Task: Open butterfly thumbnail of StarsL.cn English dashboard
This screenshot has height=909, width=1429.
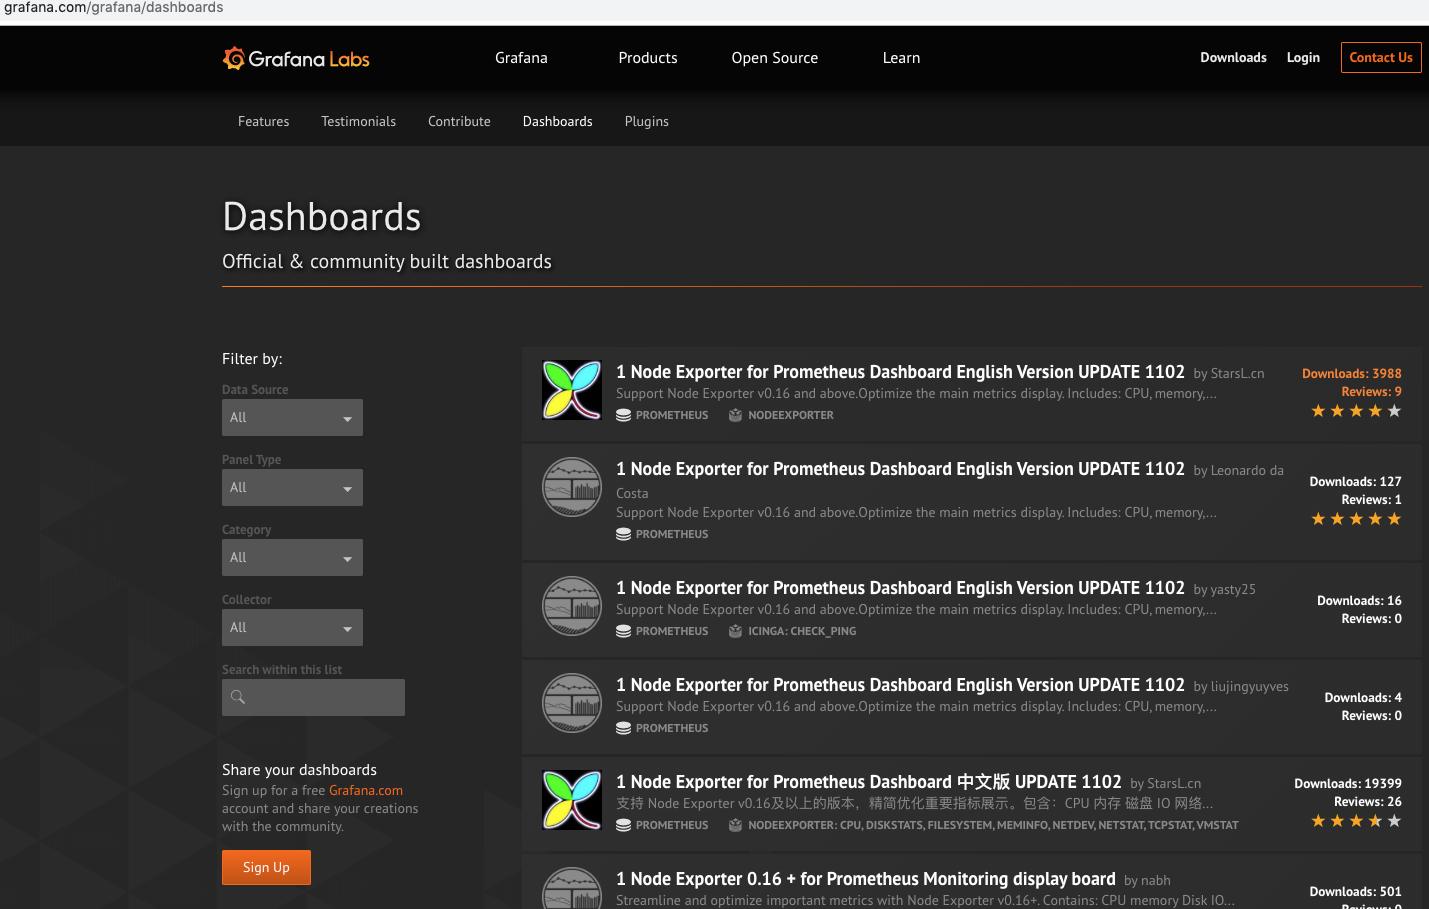Action: pos(572,390)
